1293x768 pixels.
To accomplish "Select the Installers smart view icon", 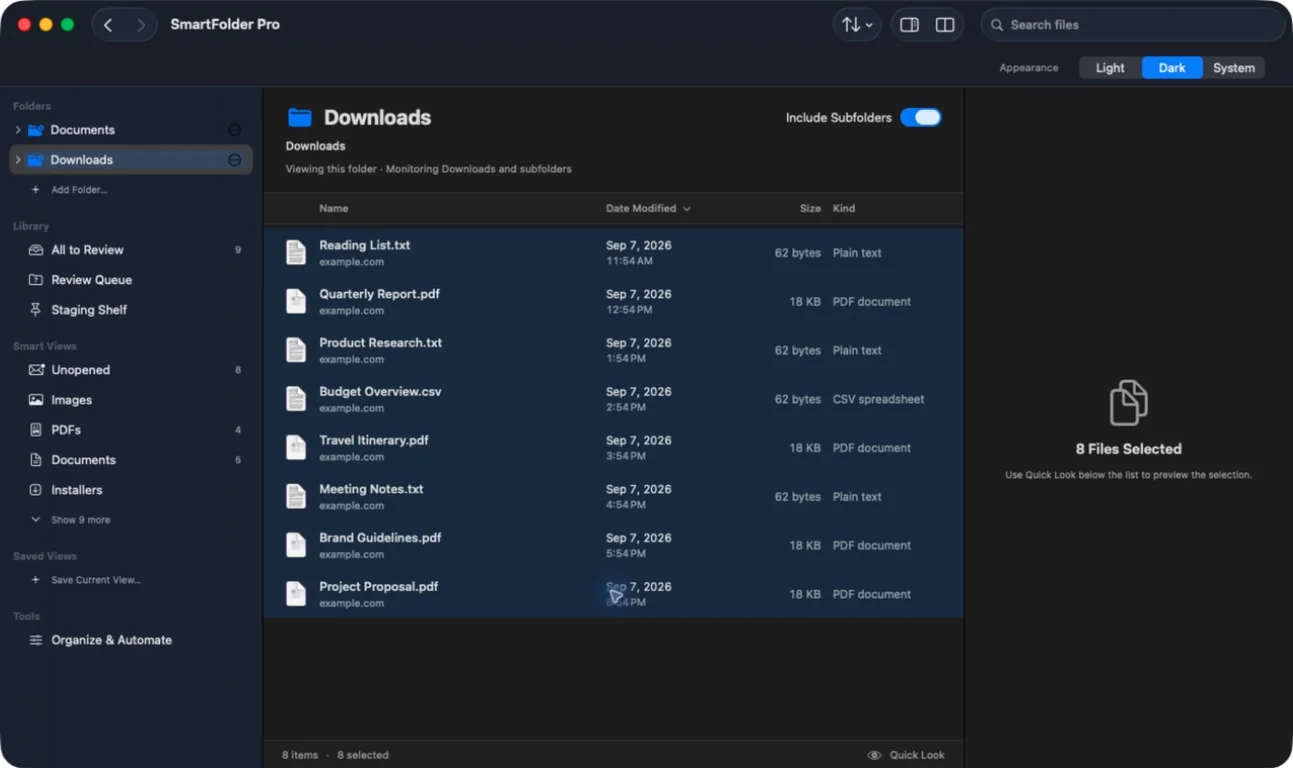I will (x=36, y=490).
